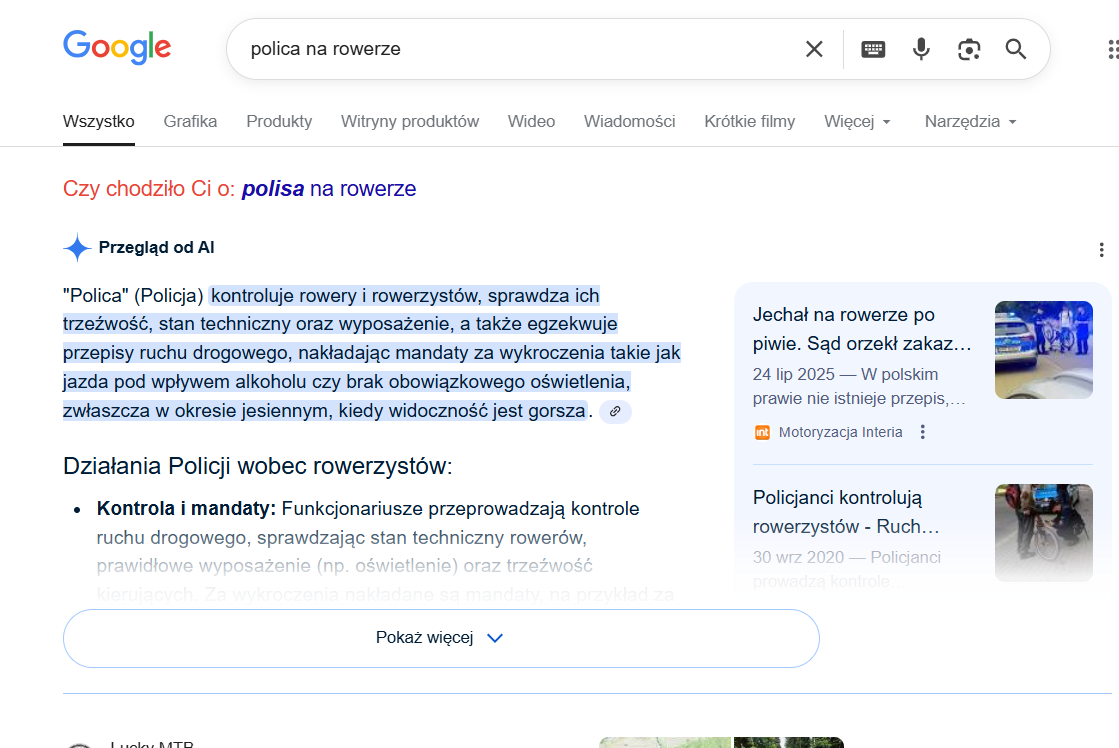The image size is (1119, 748).
Task: Start voice search with microphone icon
Action: point(921,49)
